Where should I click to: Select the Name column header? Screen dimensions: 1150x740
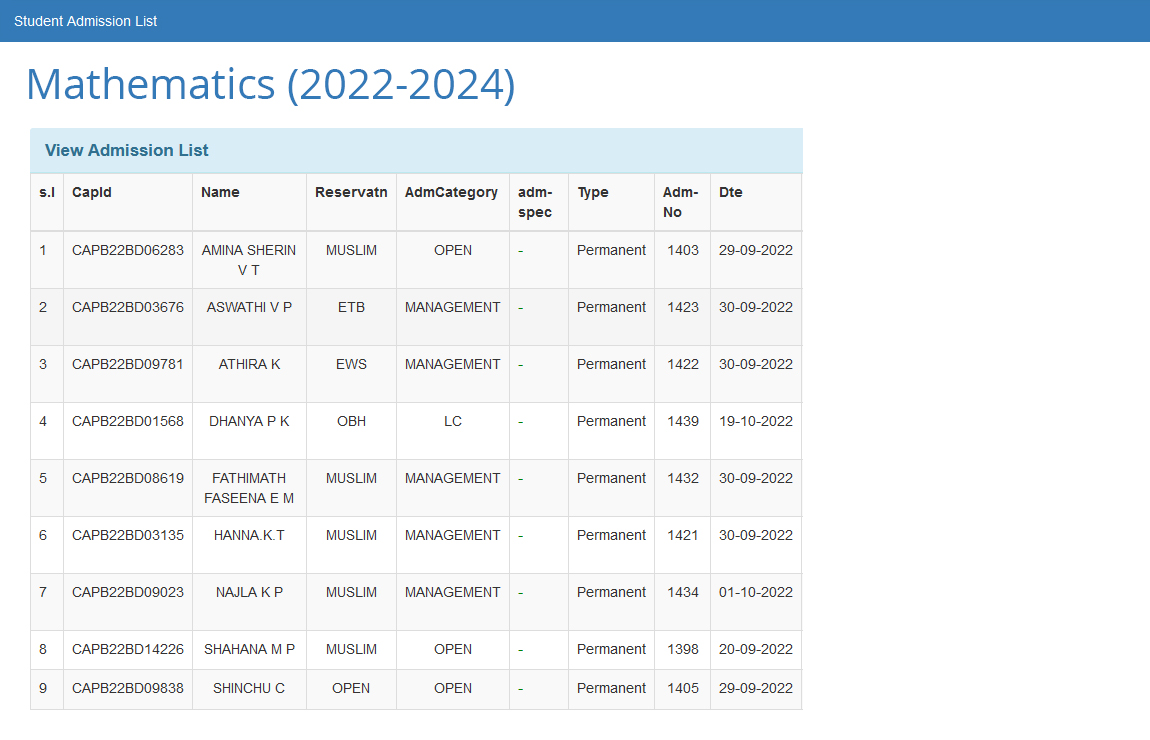pos(220,192)
